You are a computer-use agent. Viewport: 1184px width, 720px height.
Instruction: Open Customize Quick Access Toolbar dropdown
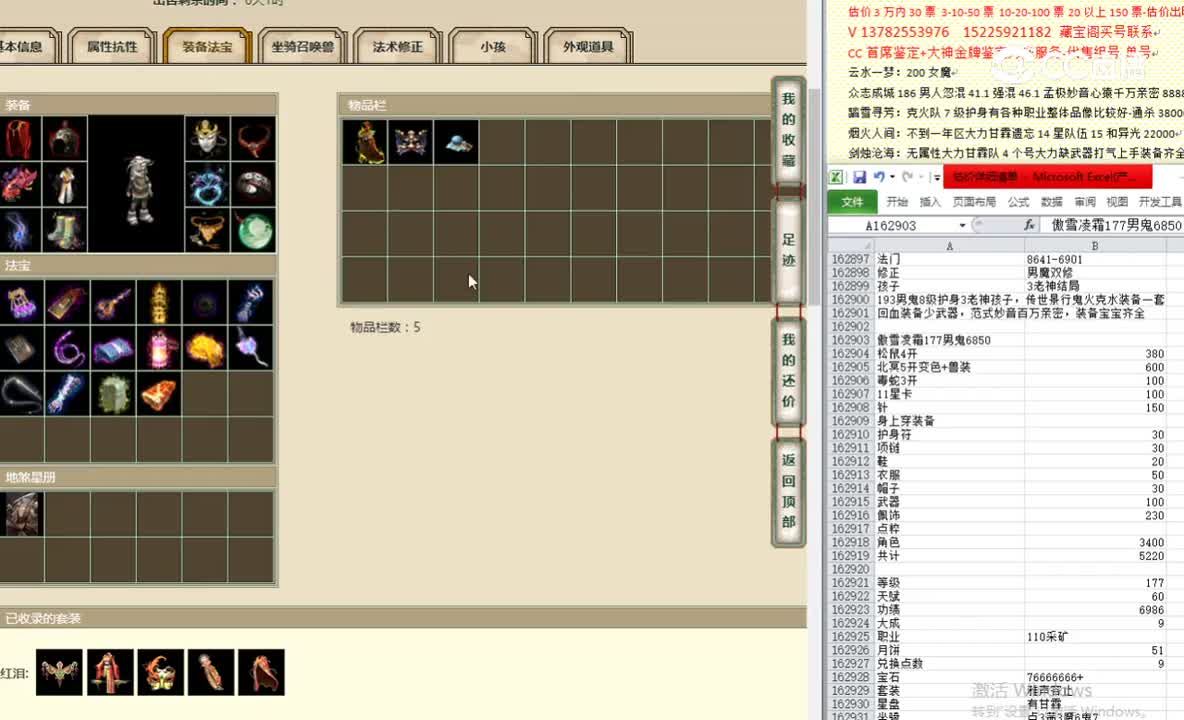click(x=936, y=177)
